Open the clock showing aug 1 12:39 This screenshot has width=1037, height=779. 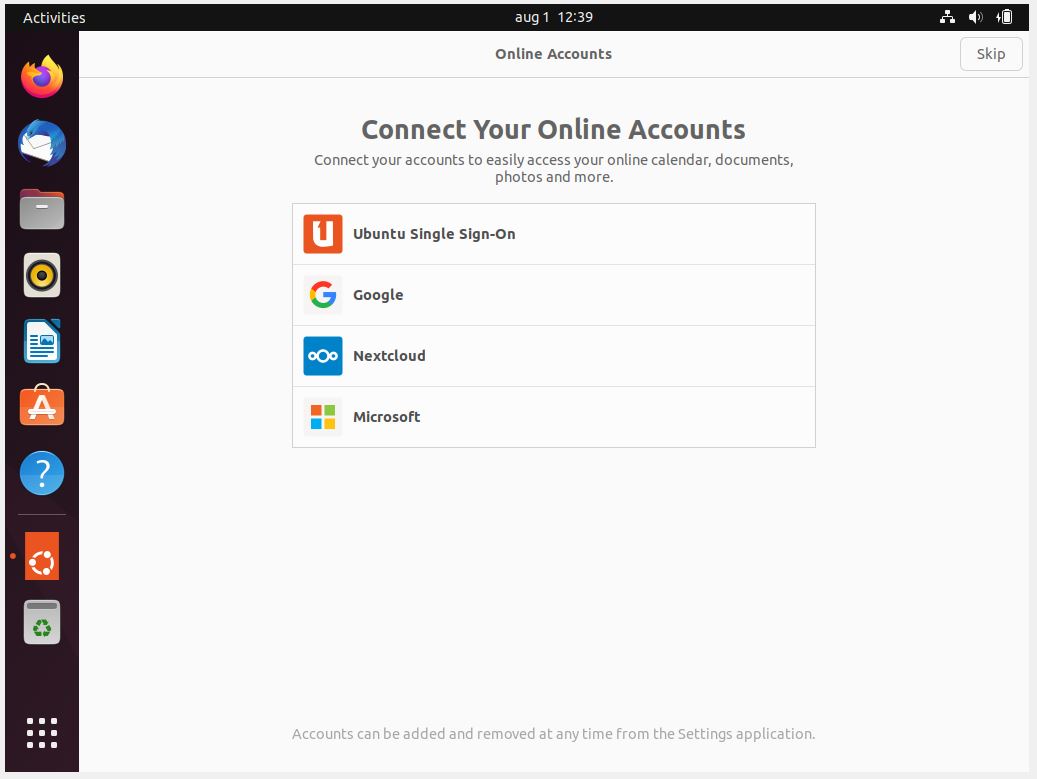[x=554, y=17]
